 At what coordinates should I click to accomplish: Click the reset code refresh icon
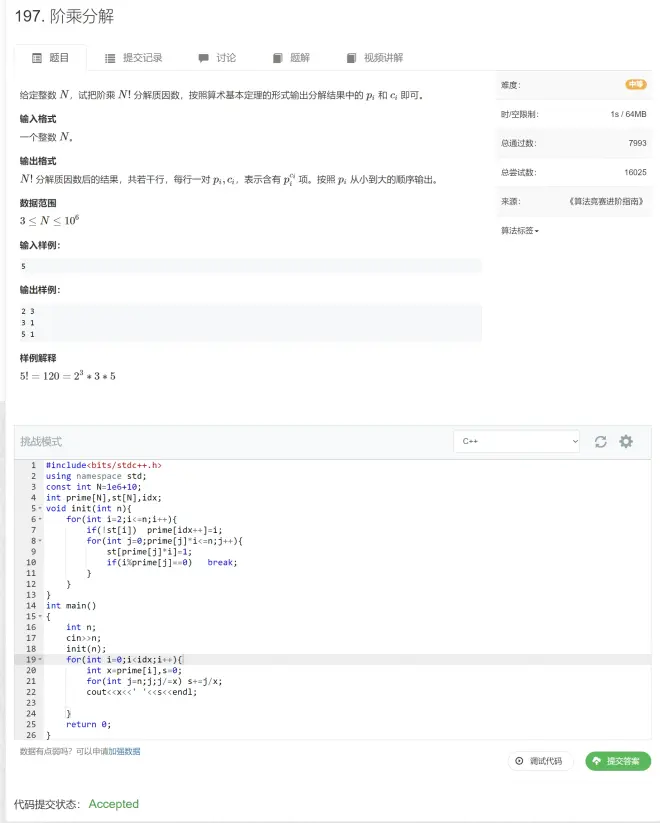pos(601,441)
